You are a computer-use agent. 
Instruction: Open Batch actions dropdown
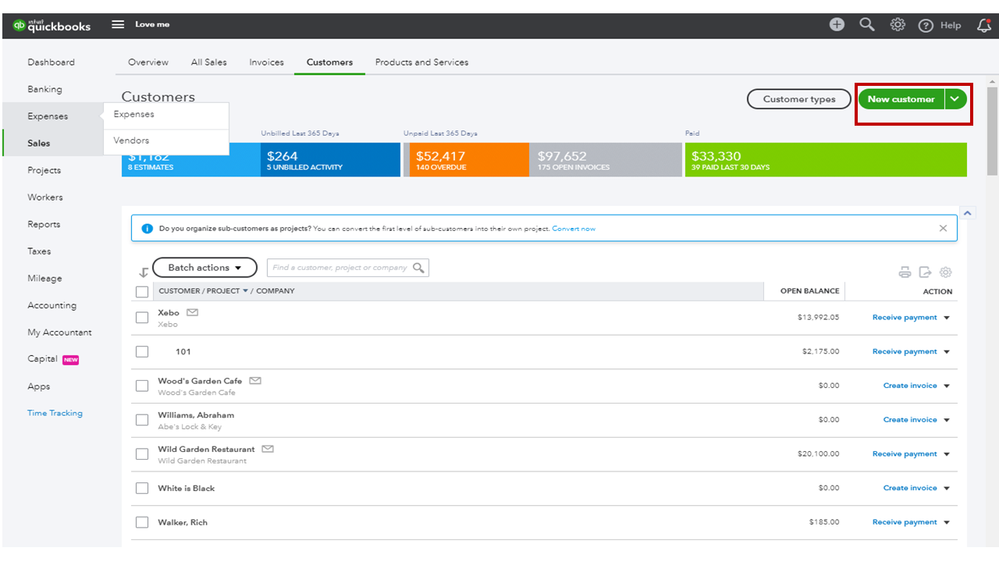205,268
